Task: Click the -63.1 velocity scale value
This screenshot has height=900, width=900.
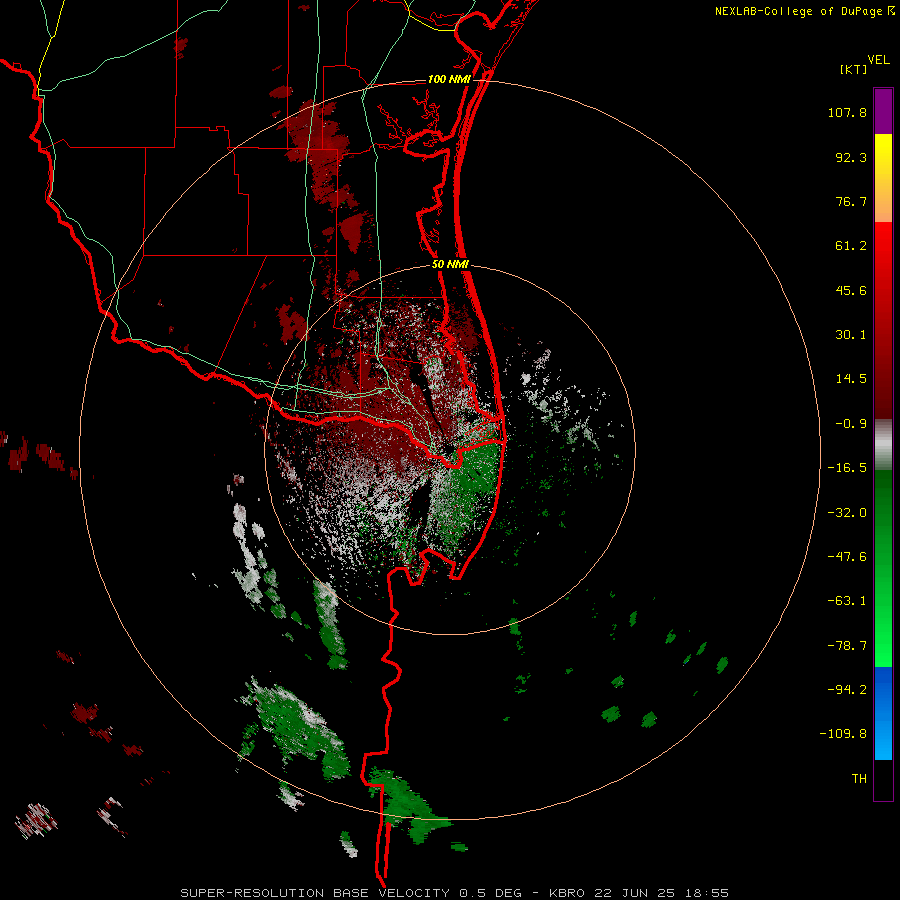Action: tap(847, 601)
